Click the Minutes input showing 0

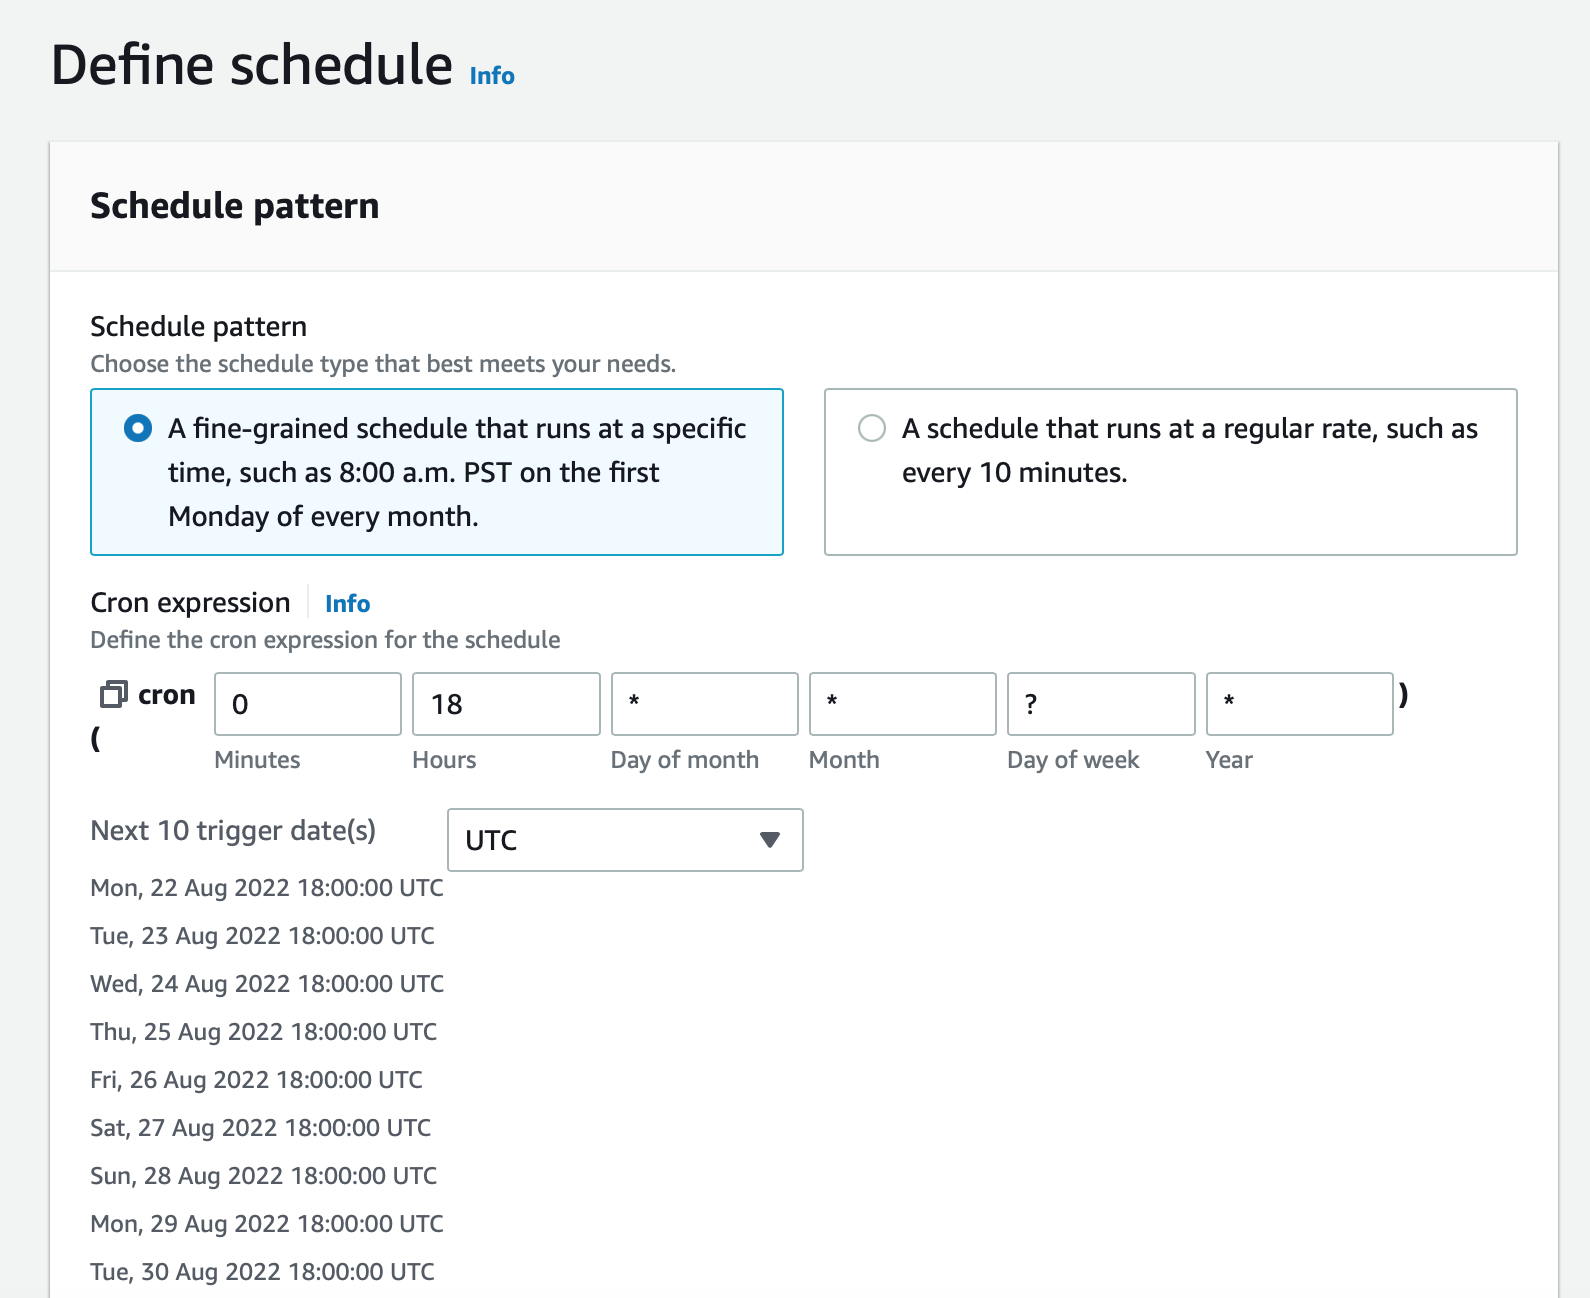(x=307, y=704)
